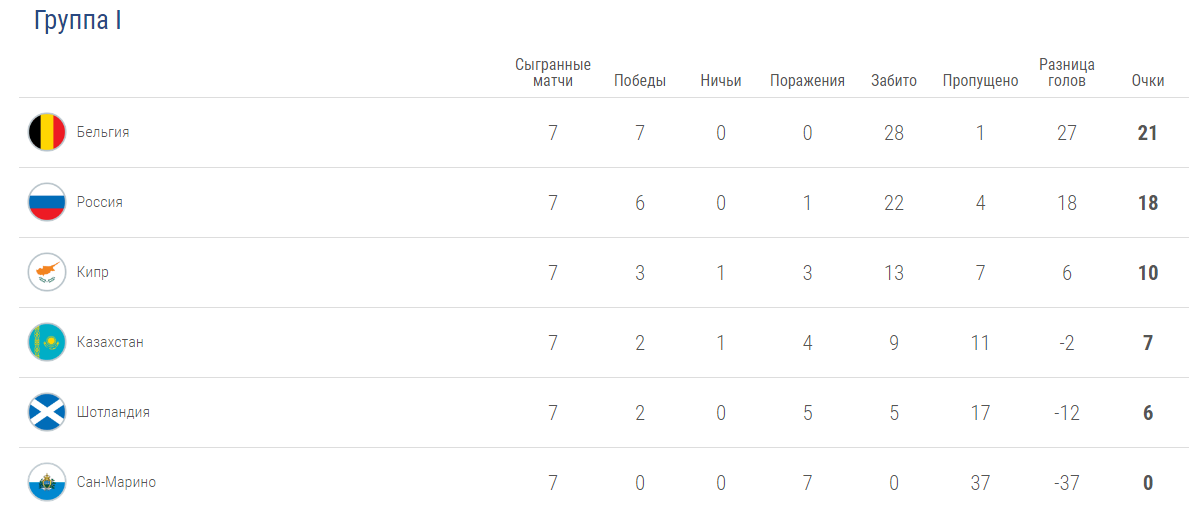The height and width of the screenshot is (513, 1191).
Task: Open the Шотландия team link
Action: point(113,412)
